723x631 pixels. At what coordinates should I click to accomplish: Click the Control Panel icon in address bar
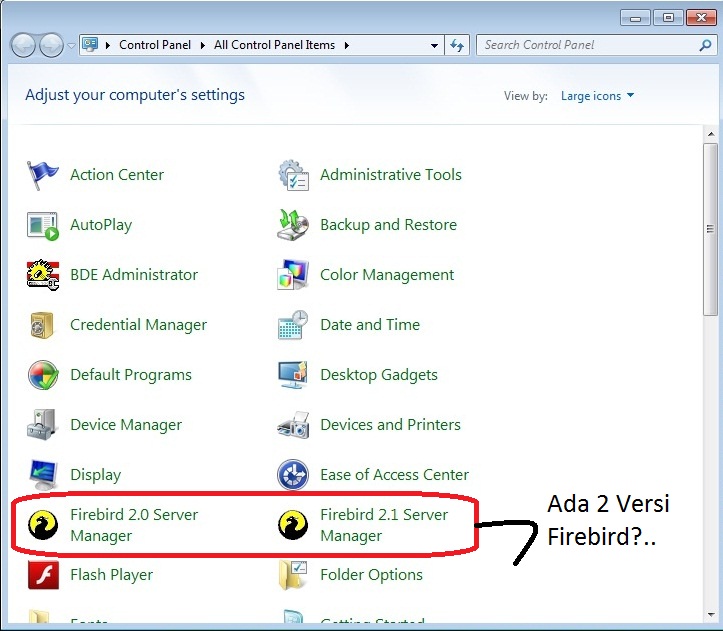pos(90,45)
